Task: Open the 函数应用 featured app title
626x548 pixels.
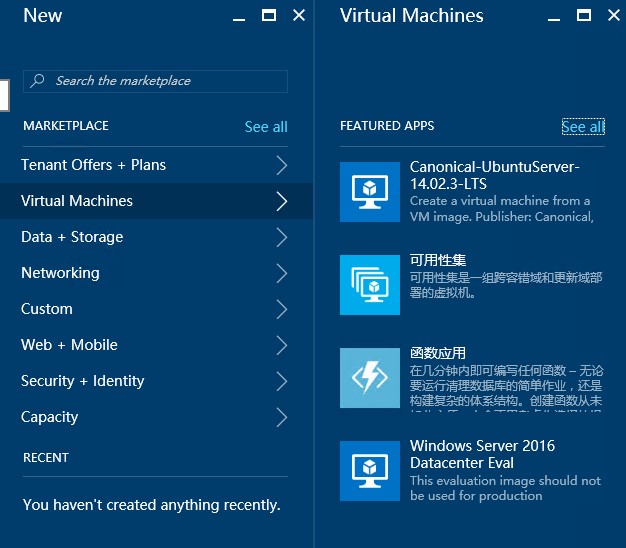Action: click(x=438, y=353)
